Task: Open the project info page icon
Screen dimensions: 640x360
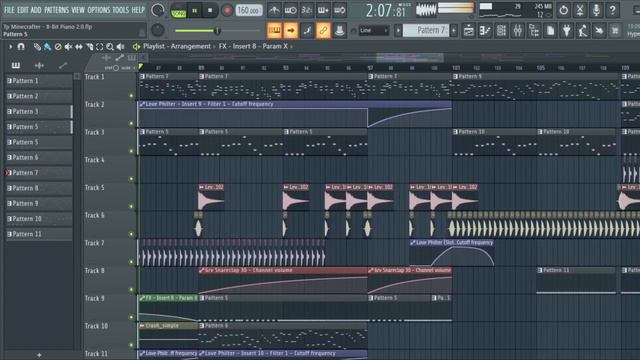Action: click(550, 30)
